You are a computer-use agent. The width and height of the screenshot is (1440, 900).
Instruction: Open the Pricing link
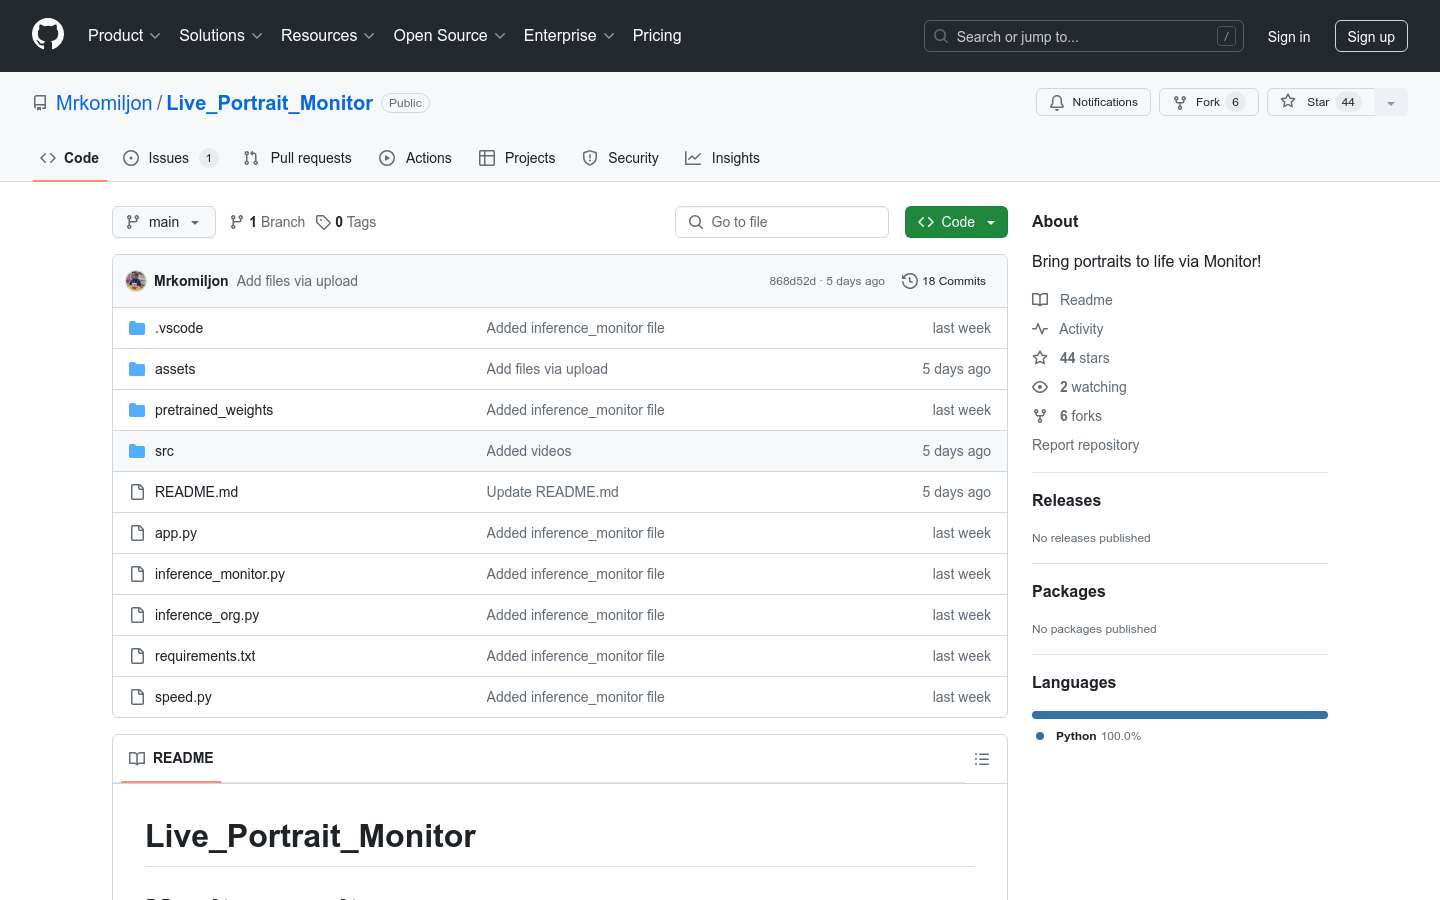click(657, 35)
